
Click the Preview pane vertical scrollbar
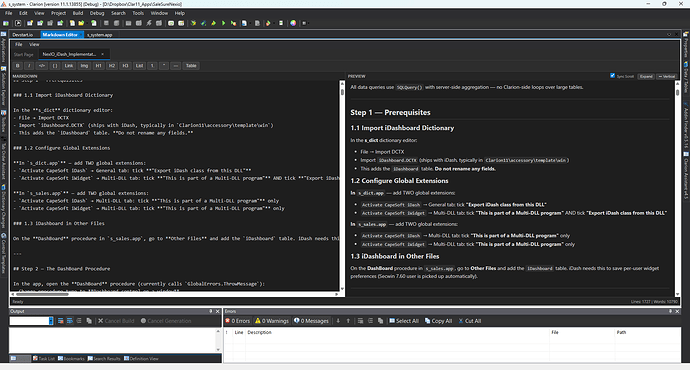[677, 188]
